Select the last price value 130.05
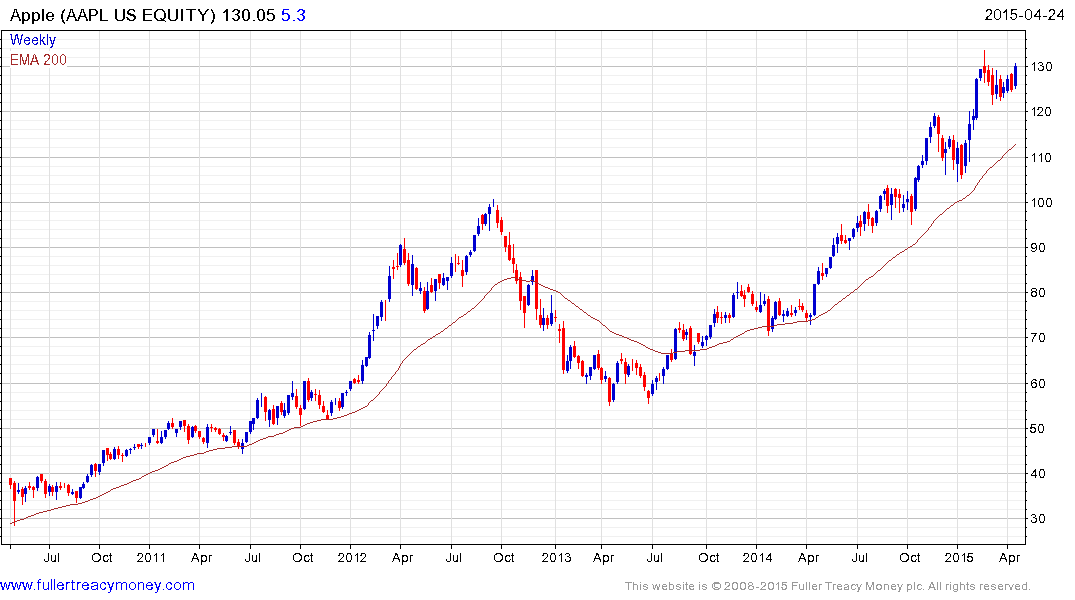 click(x=248, y=15)
